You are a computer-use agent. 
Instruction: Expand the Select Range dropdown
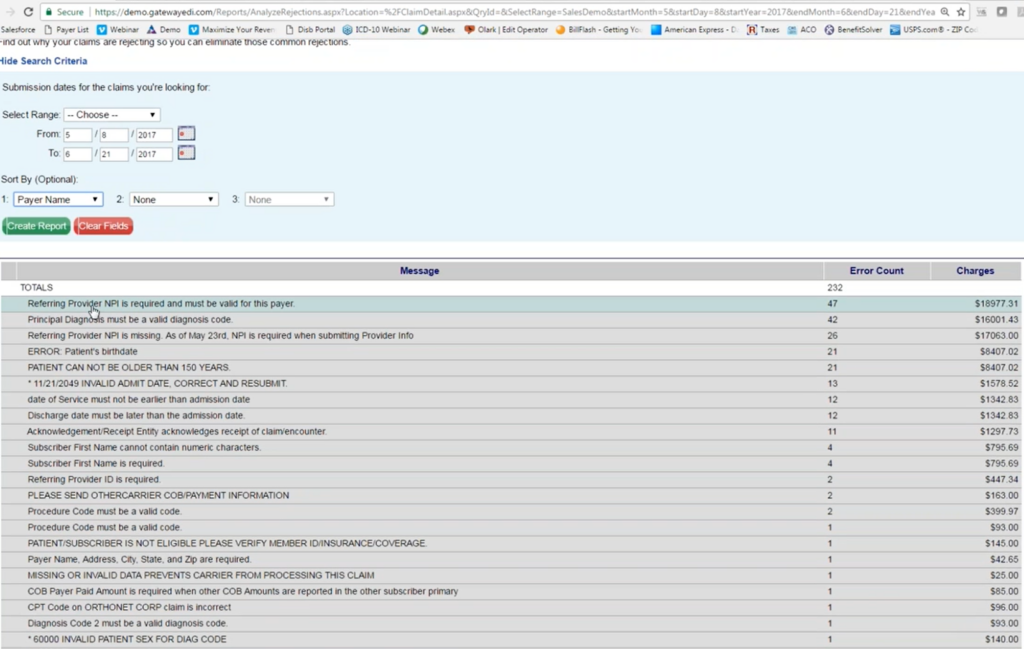[111, 115]
